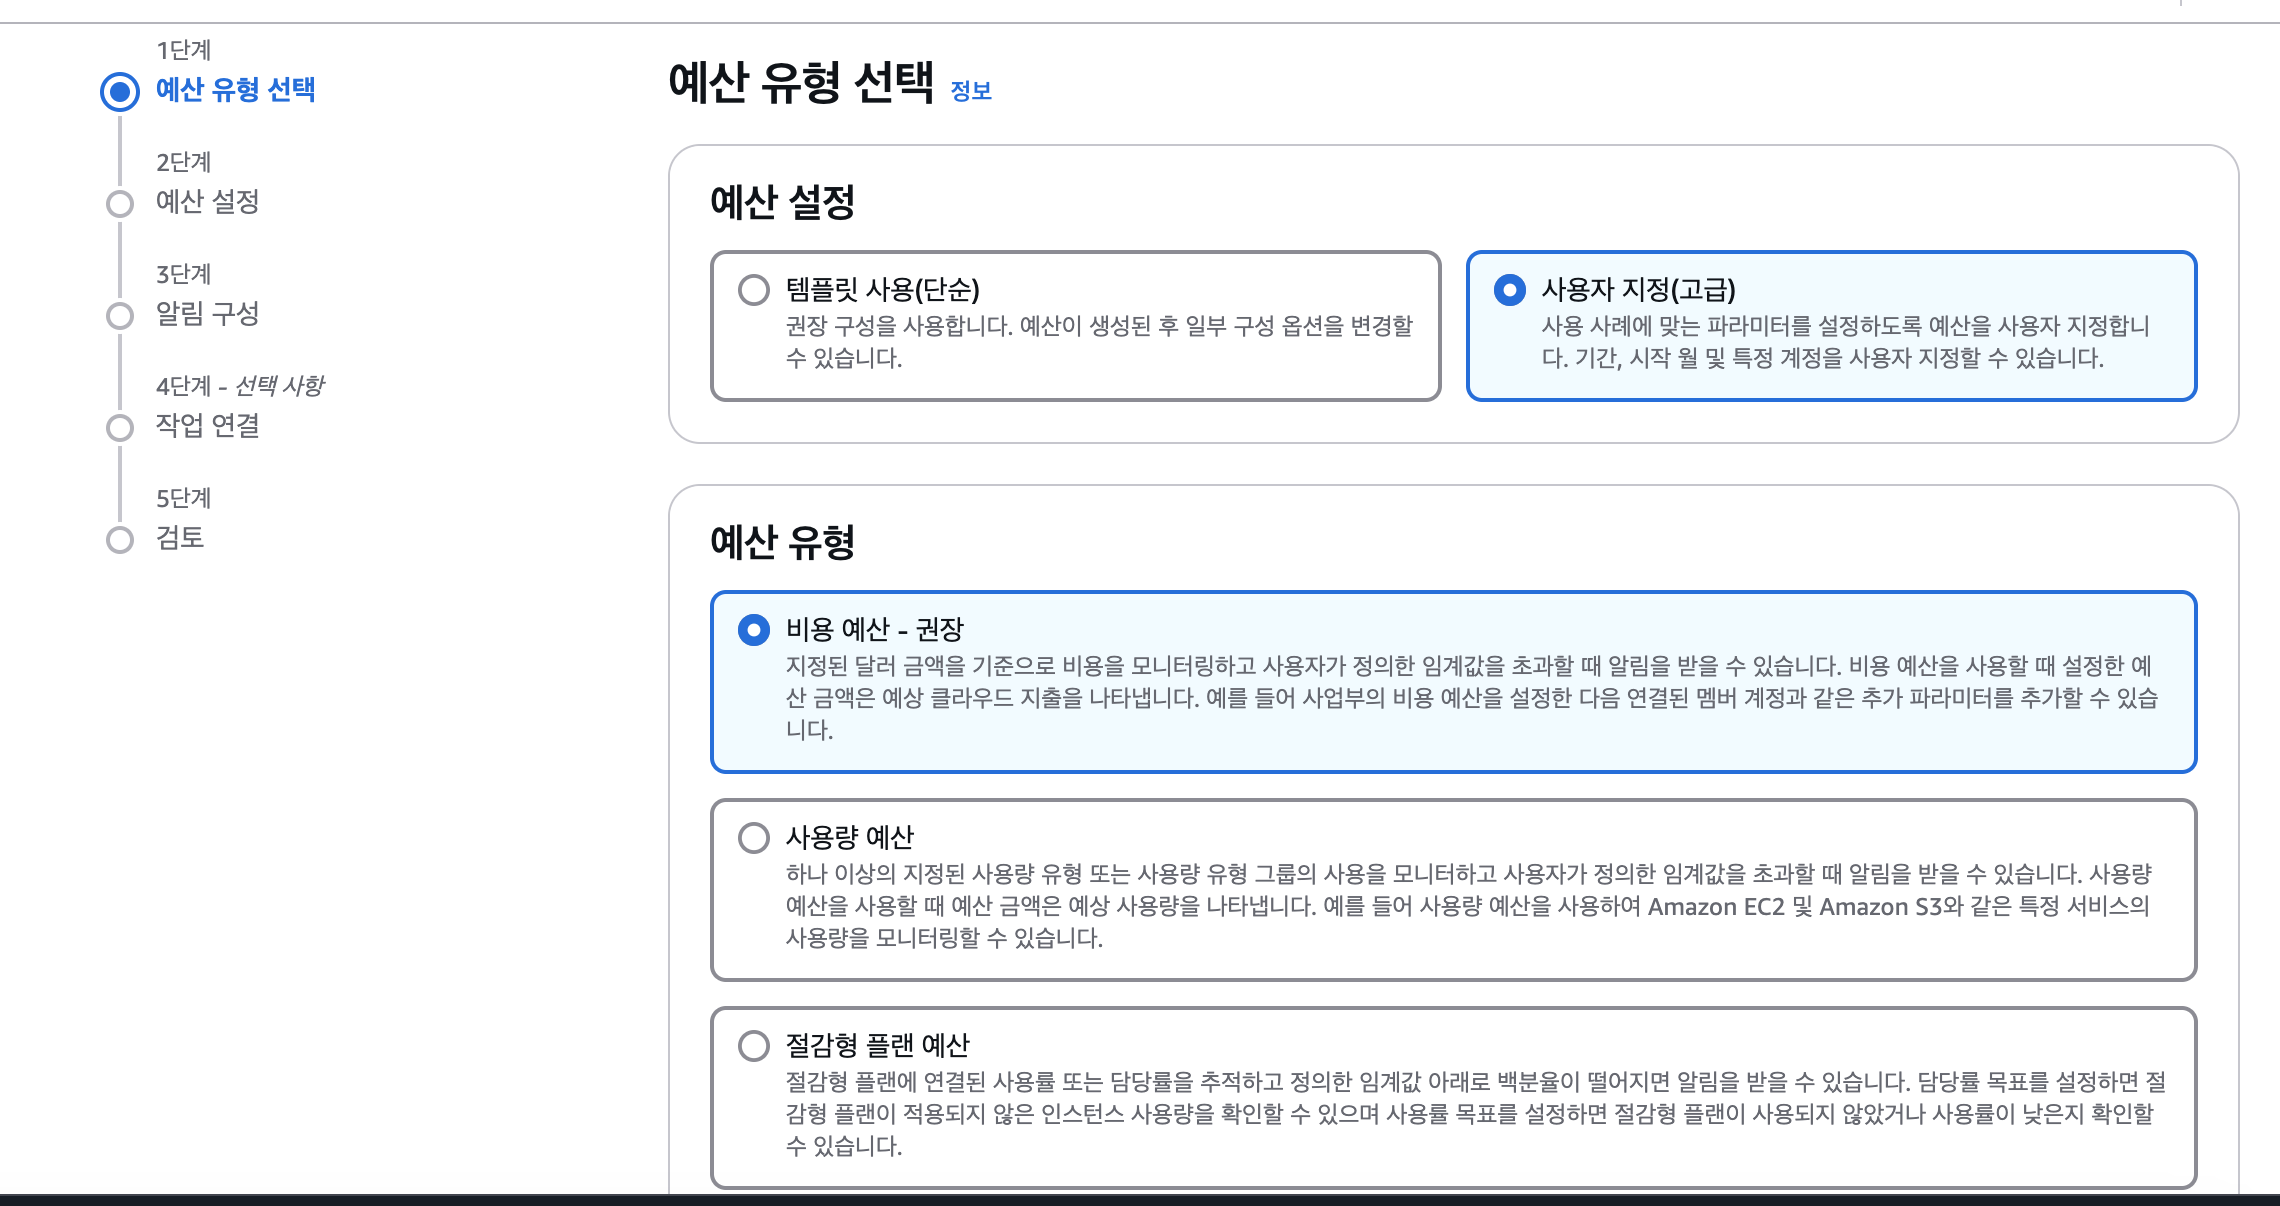Click 비용 예산 card description text

point(1470,697)
